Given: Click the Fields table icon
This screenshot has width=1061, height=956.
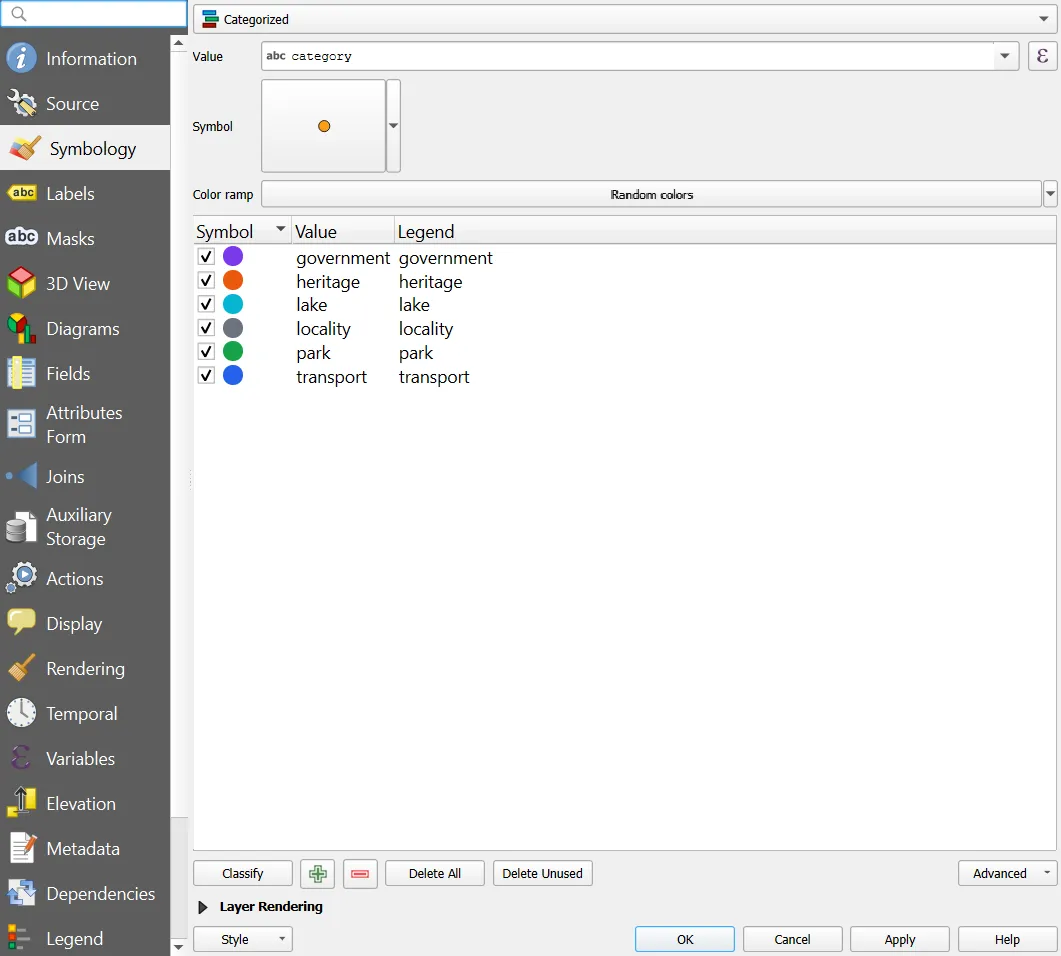Looking at the screenshot, I should (21, 373).
